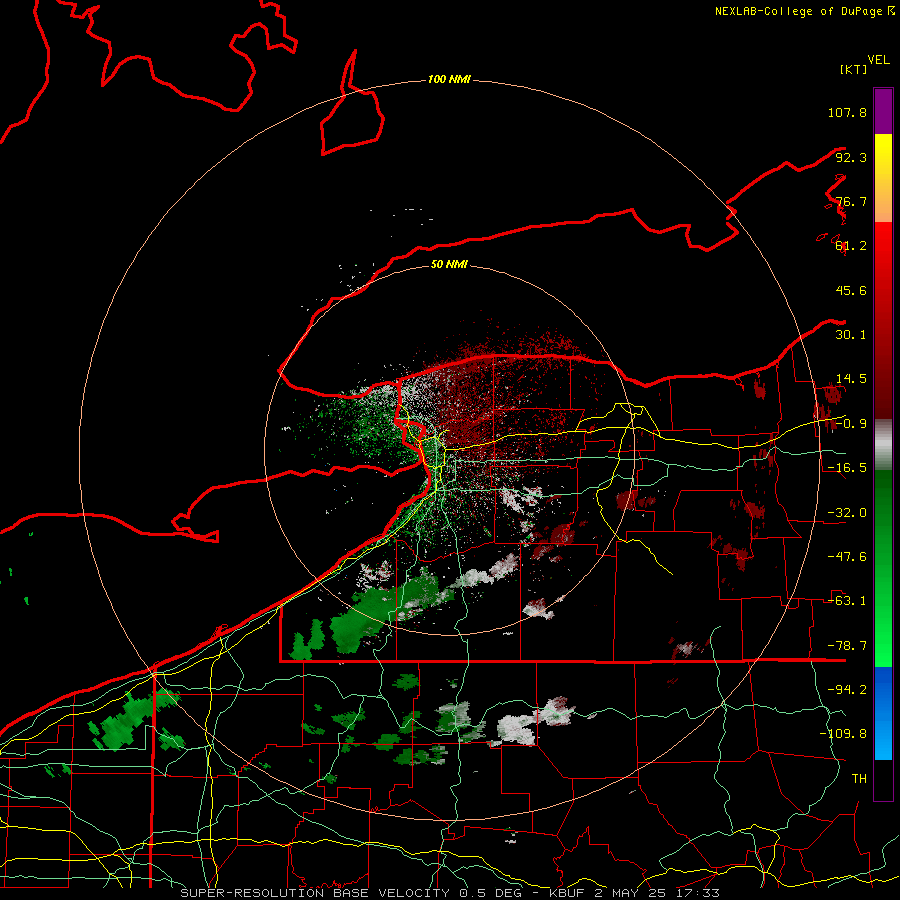Select the -109.8 scale value
Screen dimensions: 900x900
coord(843,734)
